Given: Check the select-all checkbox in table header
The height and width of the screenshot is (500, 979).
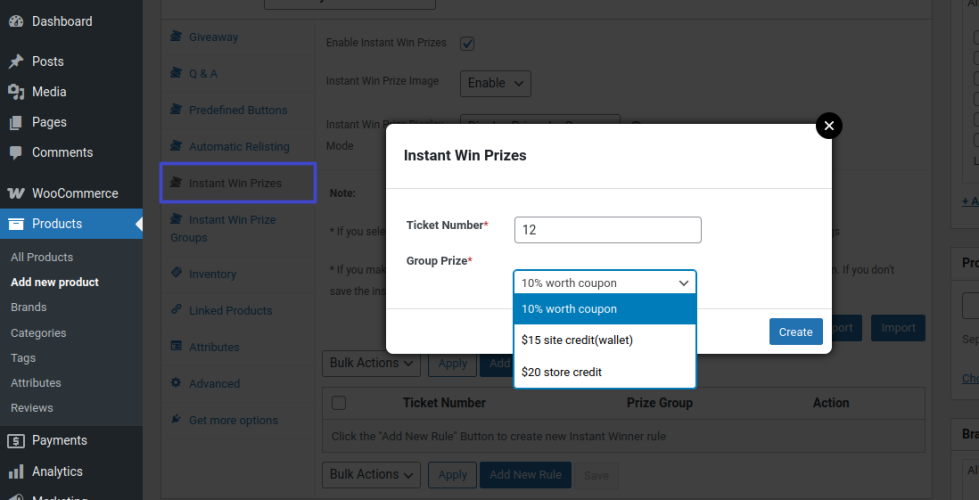Looking at the screenshot, I should 338,403.
